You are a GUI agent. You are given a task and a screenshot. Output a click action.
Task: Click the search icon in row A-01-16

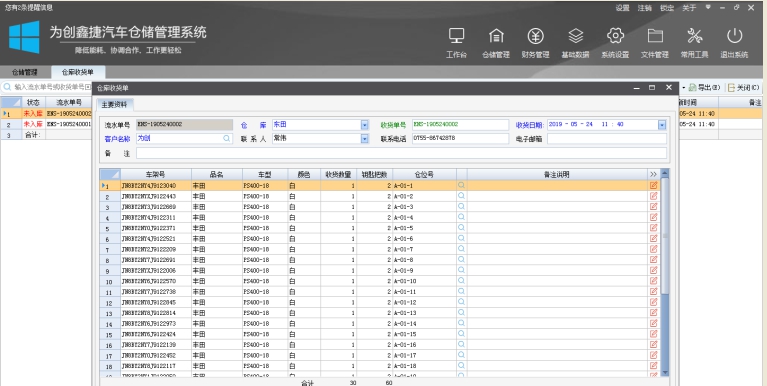click(x=461, y=344)
